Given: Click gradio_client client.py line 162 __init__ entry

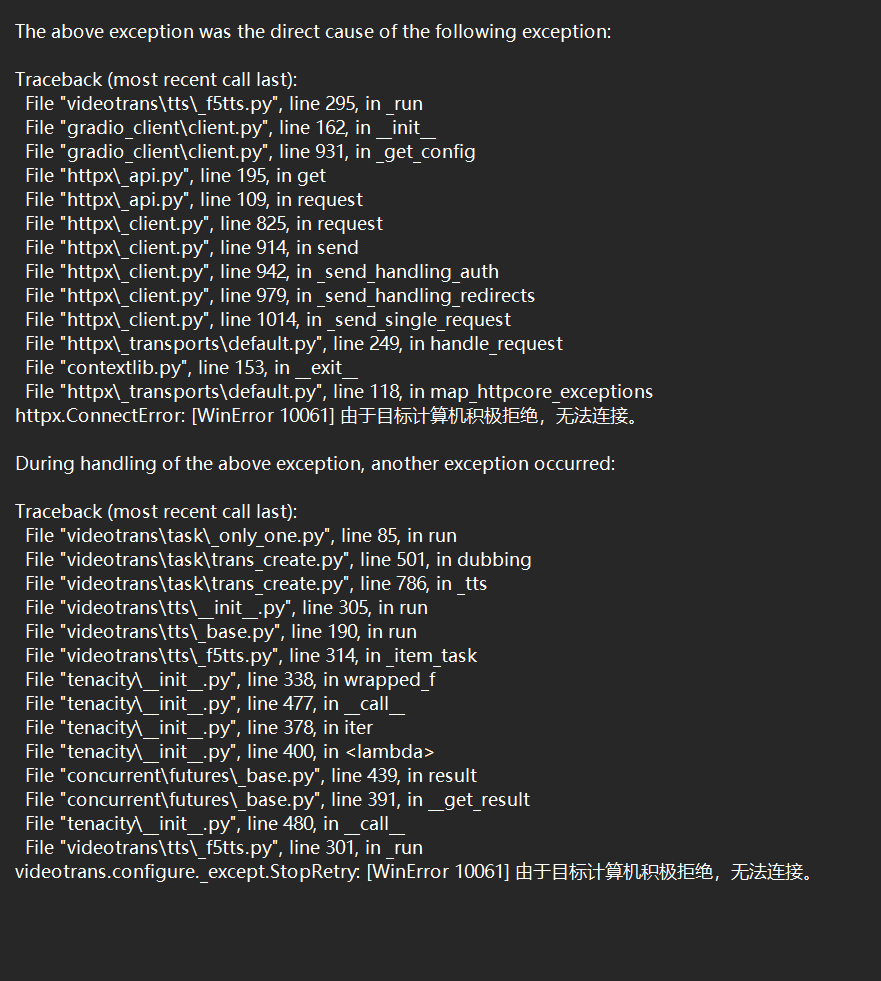Looking at the screenshot, I should (230, 127).
